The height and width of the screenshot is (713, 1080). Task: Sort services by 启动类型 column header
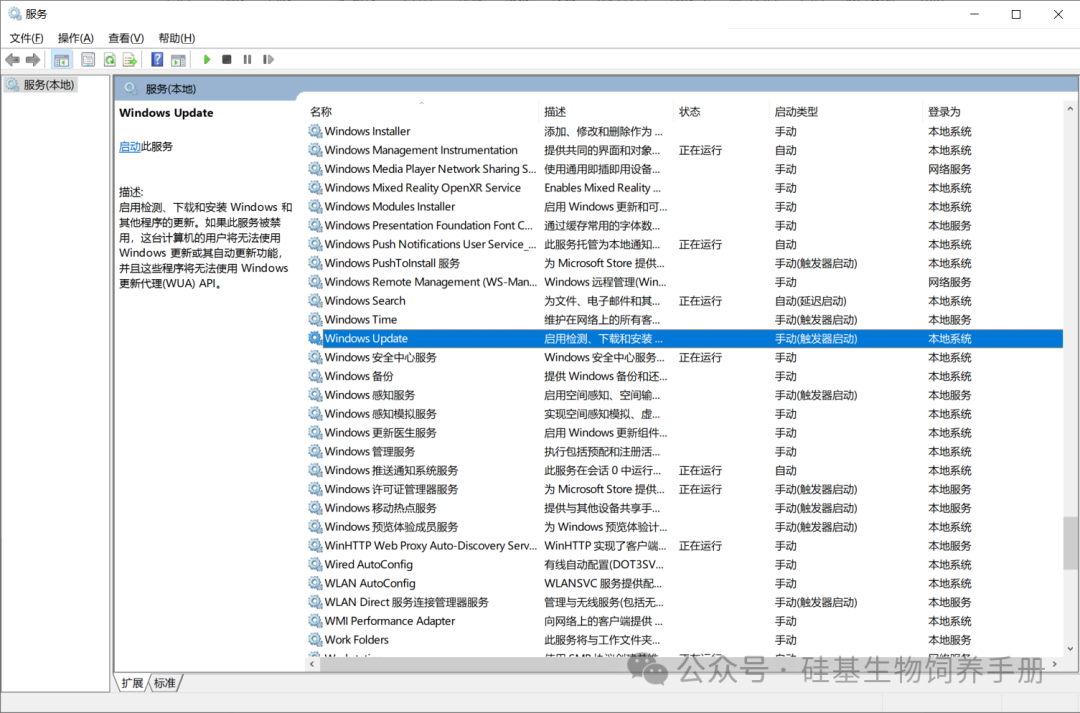tap(796, 111)
